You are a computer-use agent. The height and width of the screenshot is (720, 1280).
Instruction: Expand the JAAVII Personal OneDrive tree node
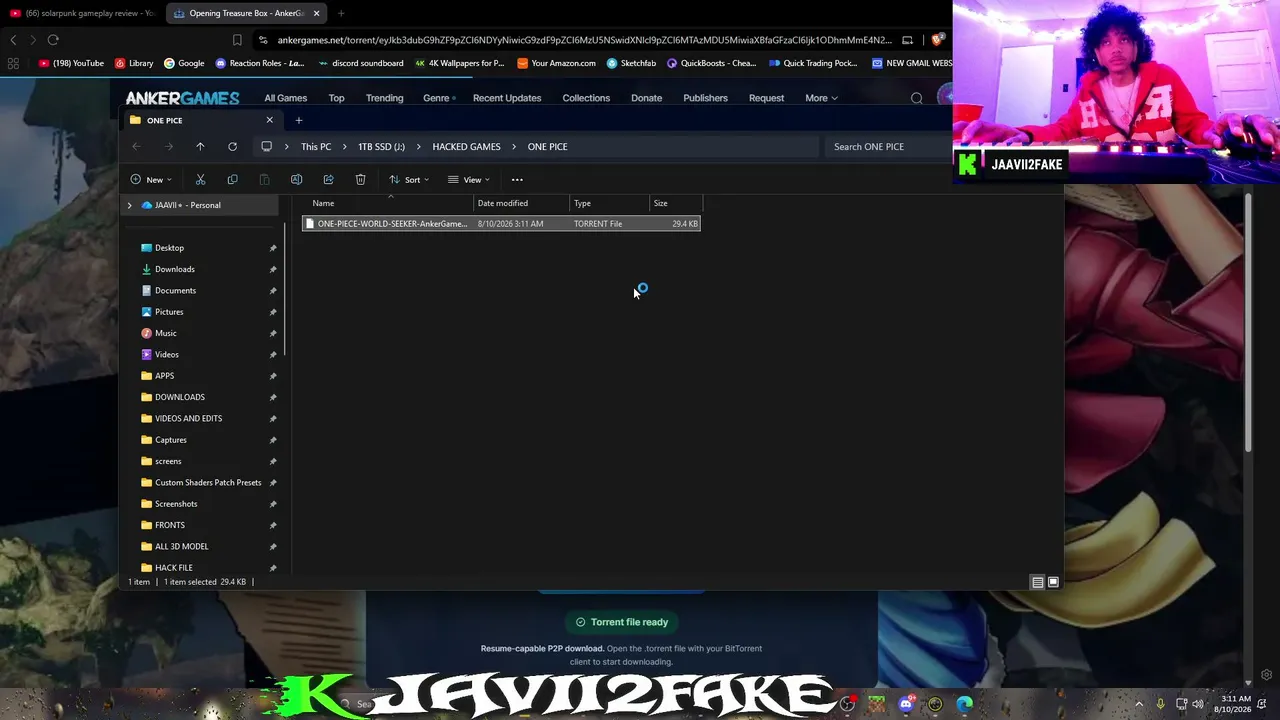coord(129,205)
